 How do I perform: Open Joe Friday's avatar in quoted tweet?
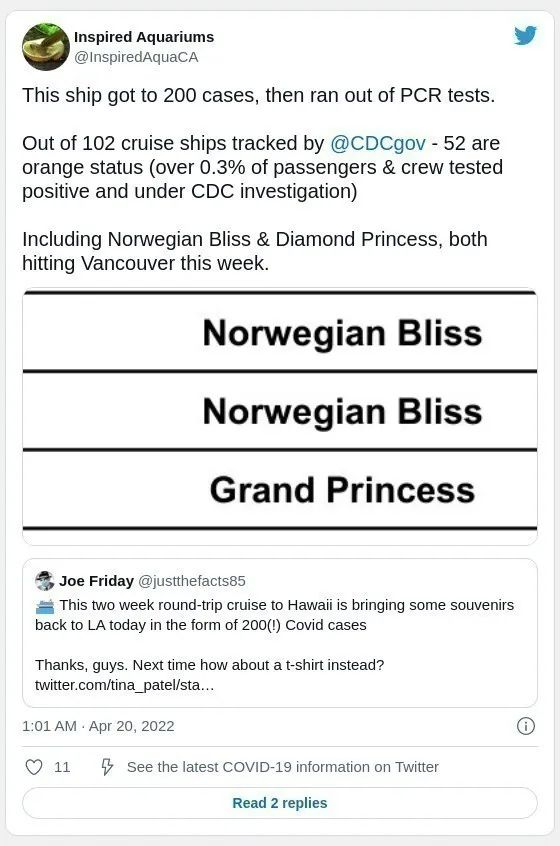(45, 581)
